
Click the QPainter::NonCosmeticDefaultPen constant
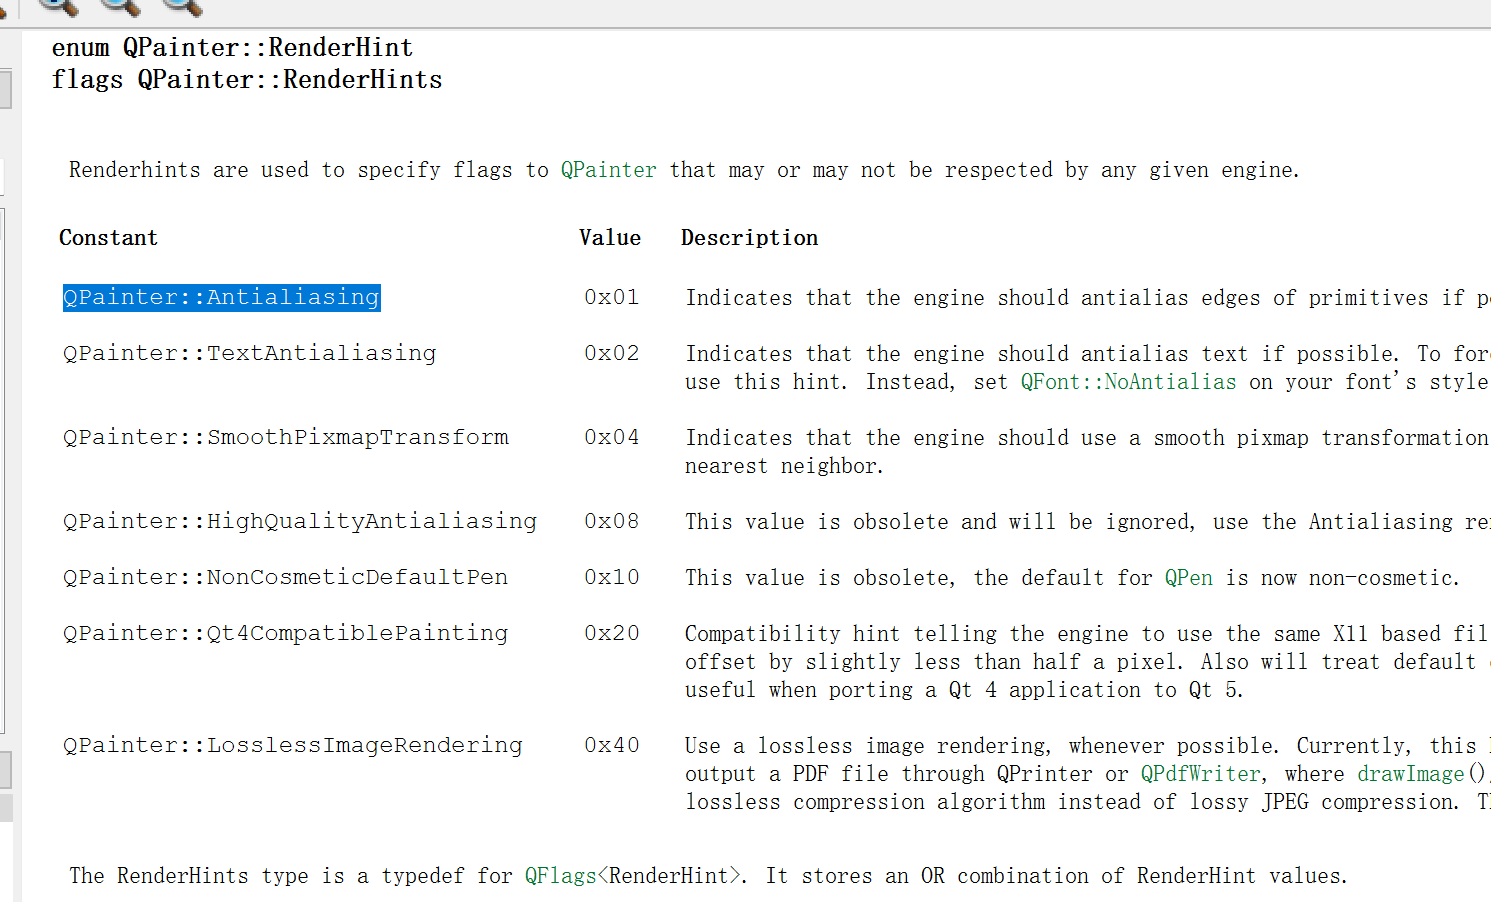[286, 577]
